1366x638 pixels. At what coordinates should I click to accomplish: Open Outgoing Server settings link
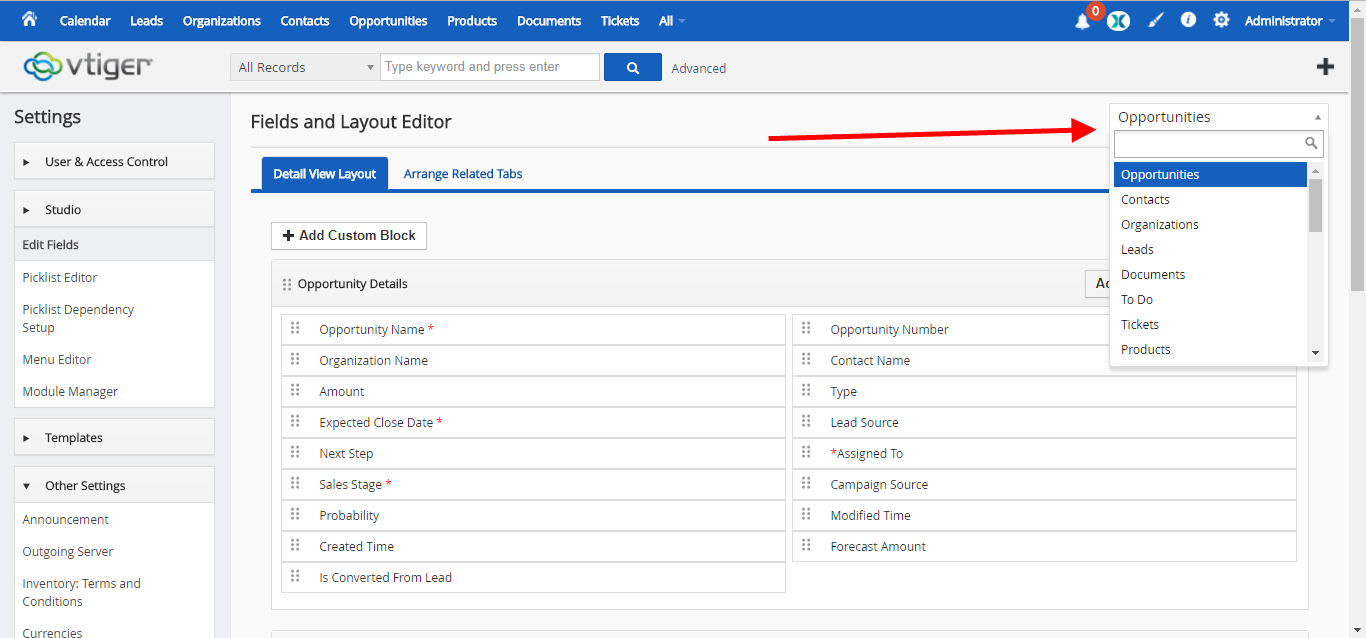pyautogui.click(x=68, y=551)
